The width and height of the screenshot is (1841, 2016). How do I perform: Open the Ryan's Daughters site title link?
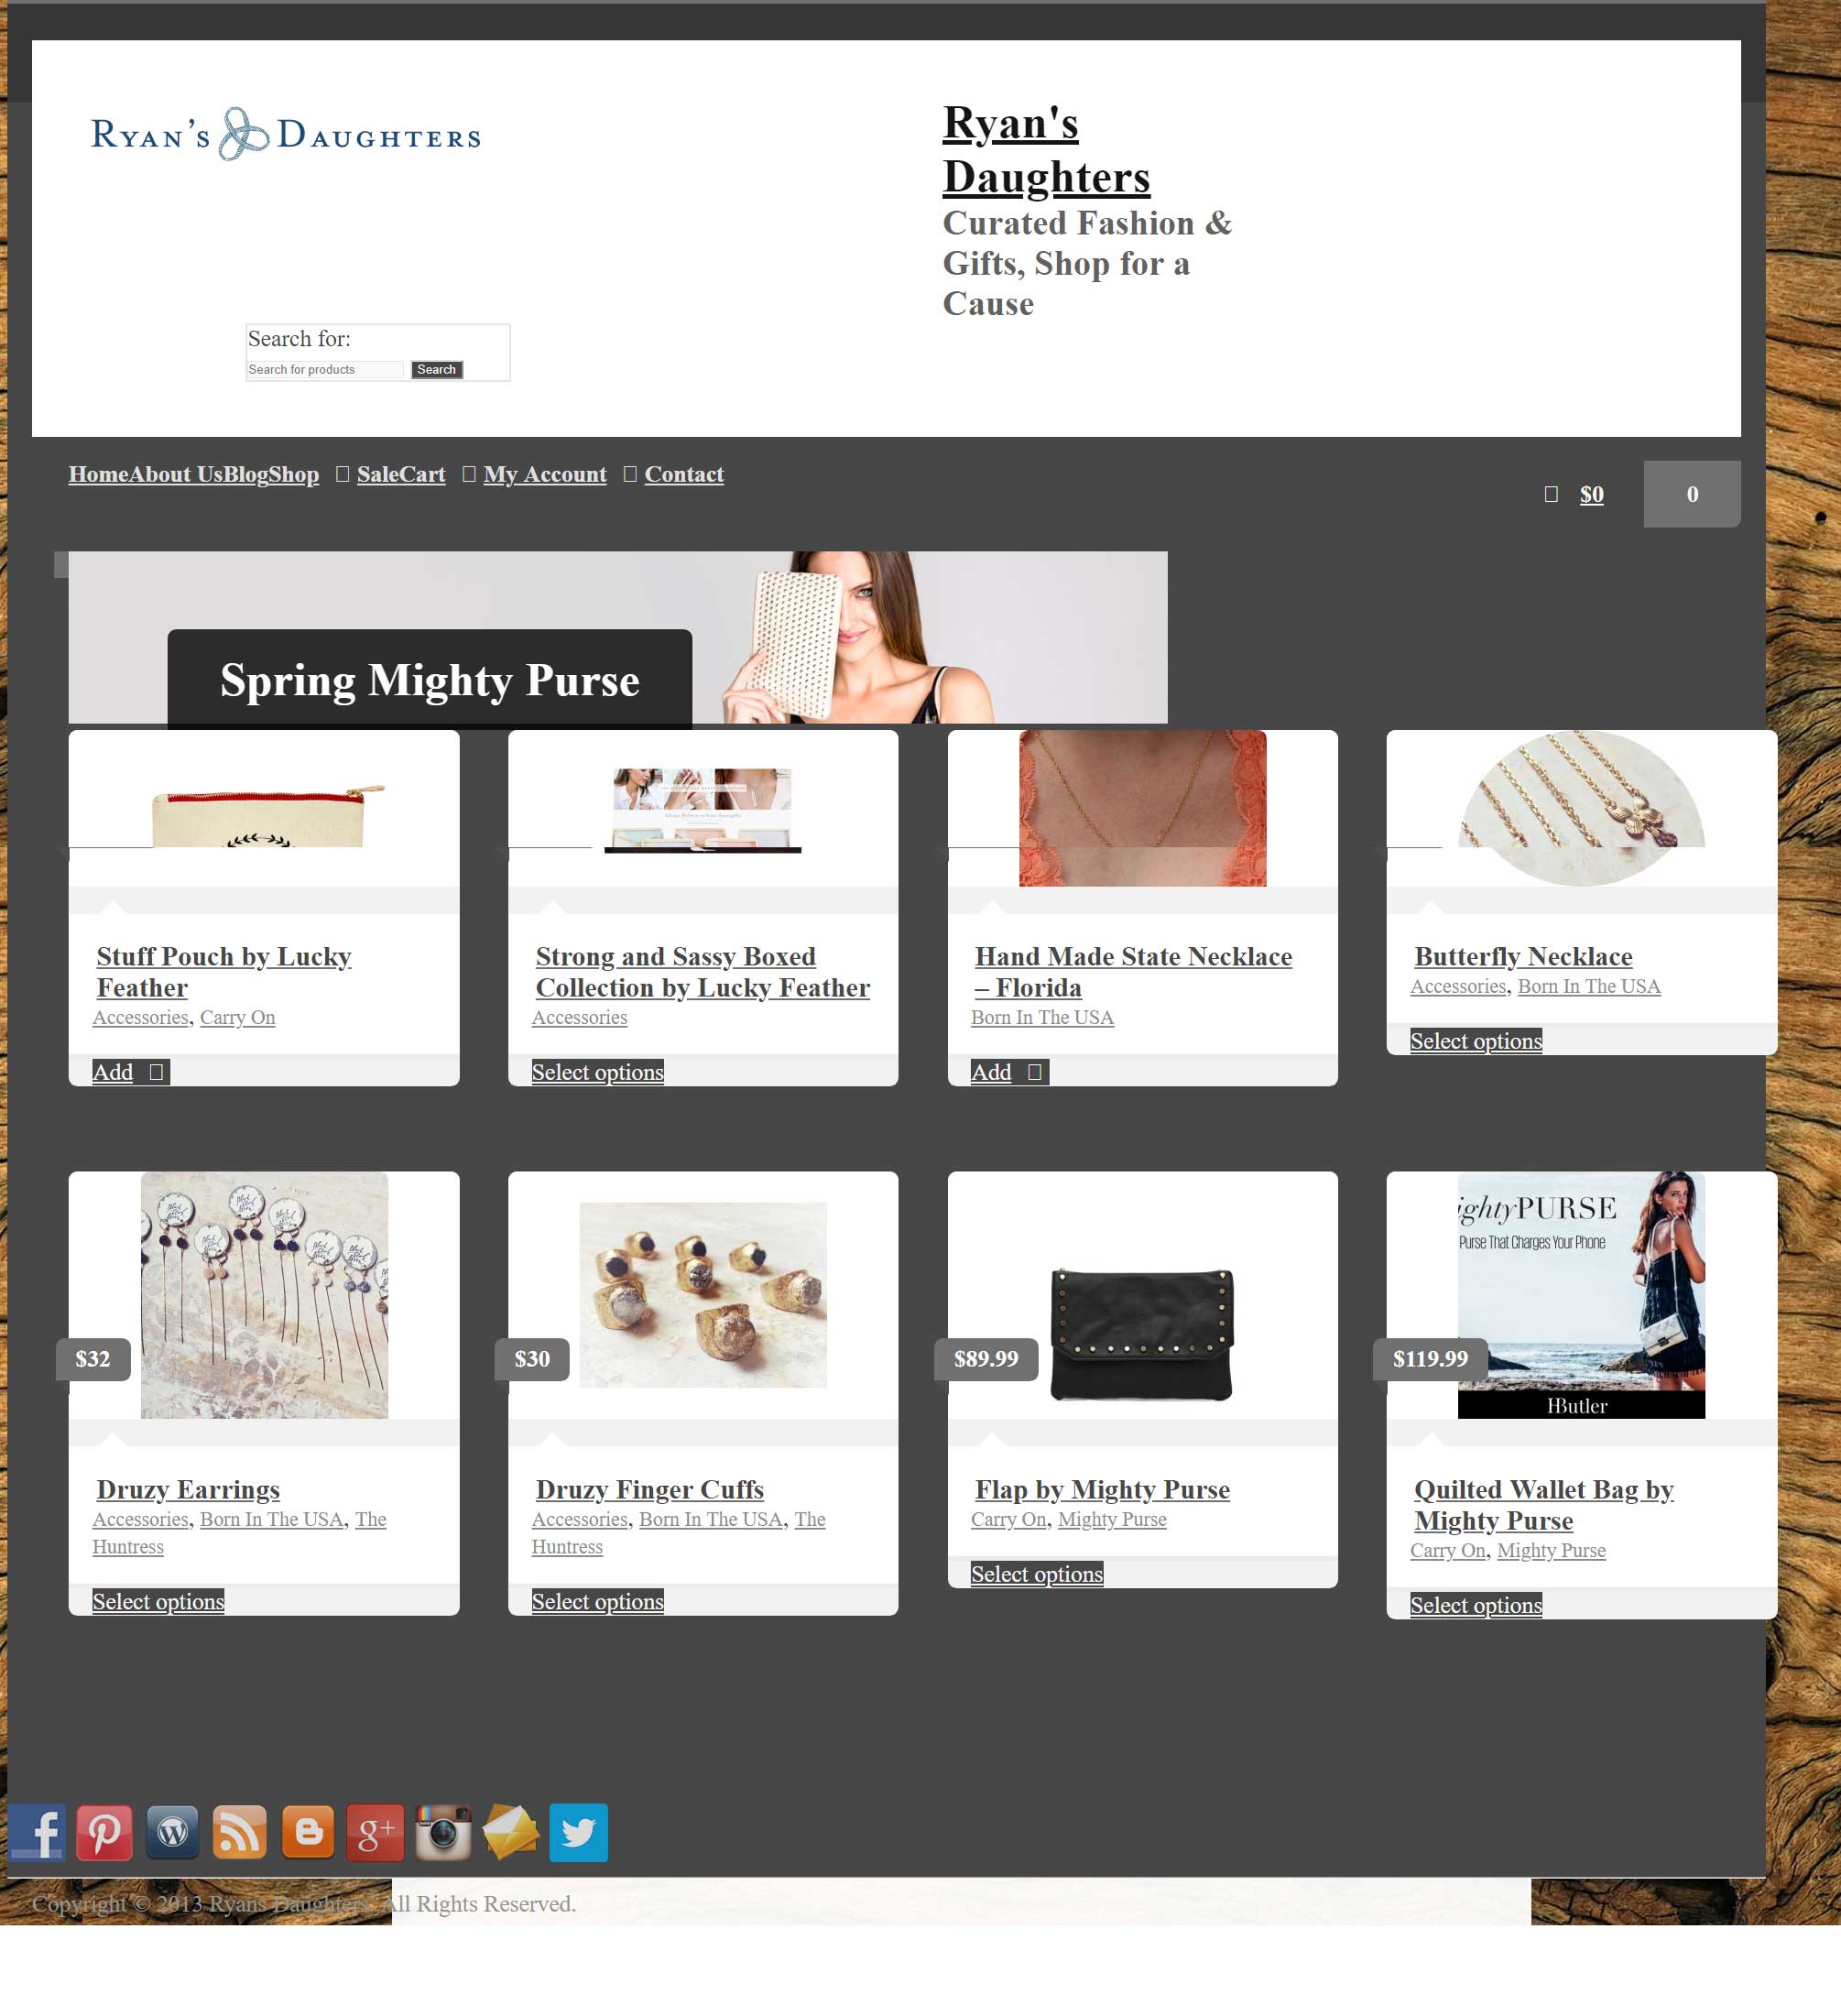tap(1046, 150)
